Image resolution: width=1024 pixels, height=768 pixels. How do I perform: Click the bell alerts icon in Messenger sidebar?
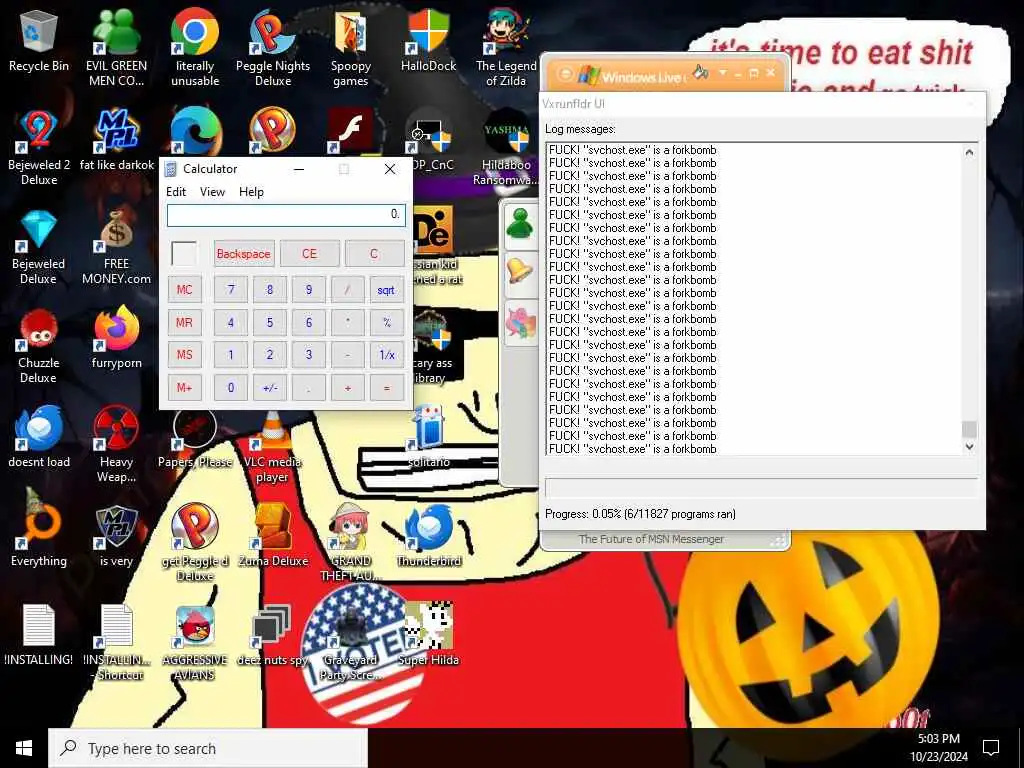520,270
